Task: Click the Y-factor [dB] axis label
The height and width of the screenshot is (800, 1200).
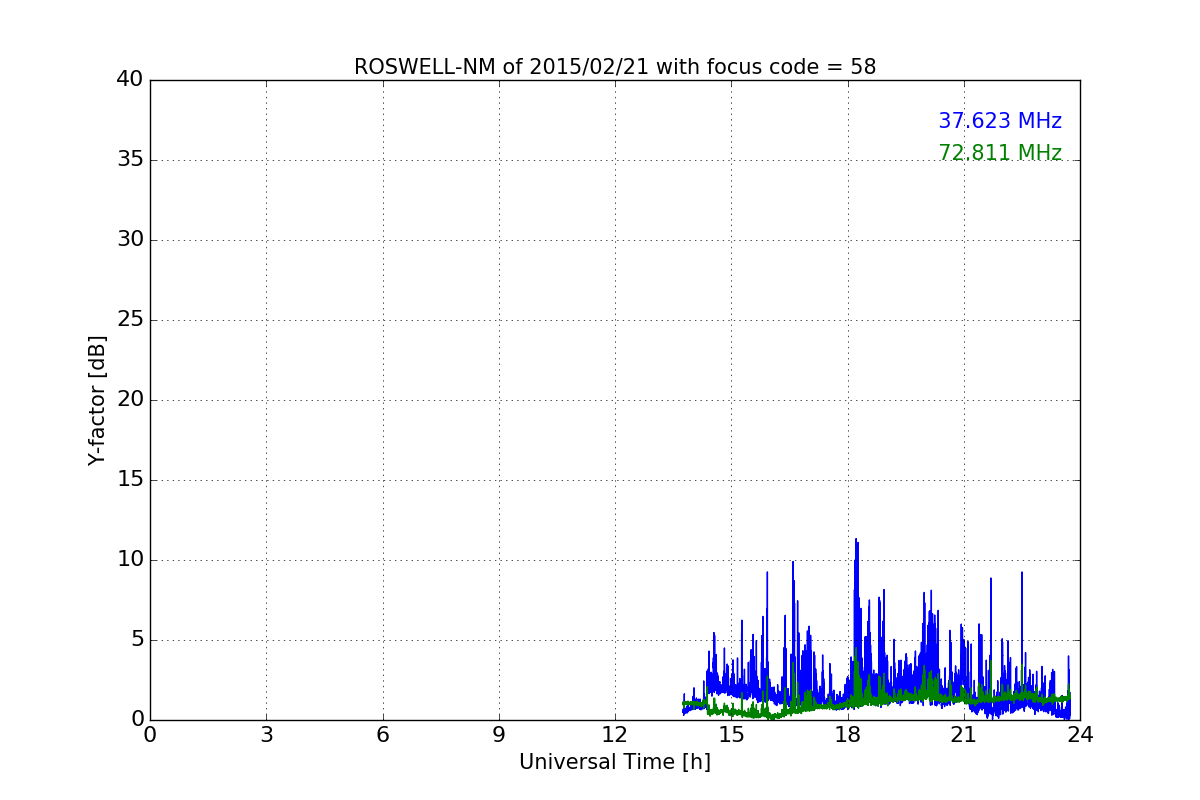Action: coord(97,400)
